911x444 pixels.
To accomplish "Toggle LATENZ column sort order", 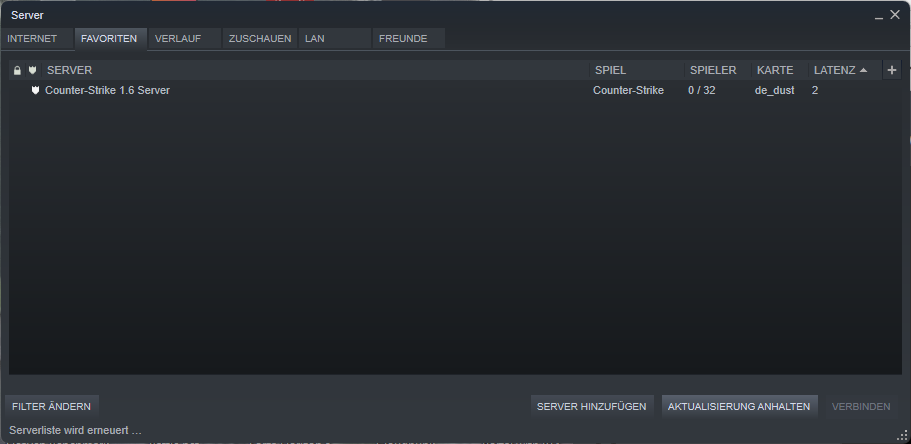I will pos(845,70).
